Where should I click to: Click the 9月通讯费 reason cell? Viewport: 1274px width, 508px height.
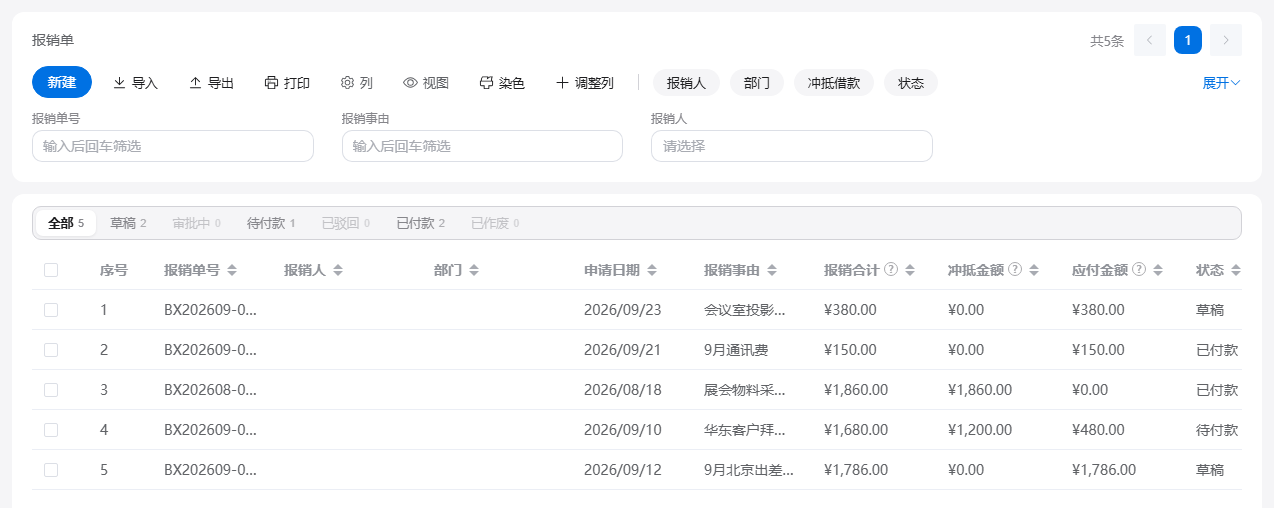(x=736, y=350)
